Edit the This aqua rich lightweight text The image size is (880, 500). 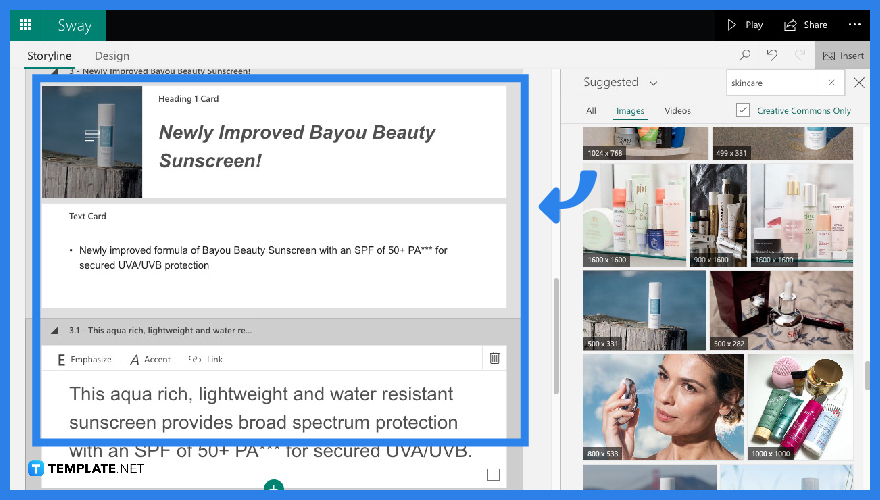coord(270,422)
